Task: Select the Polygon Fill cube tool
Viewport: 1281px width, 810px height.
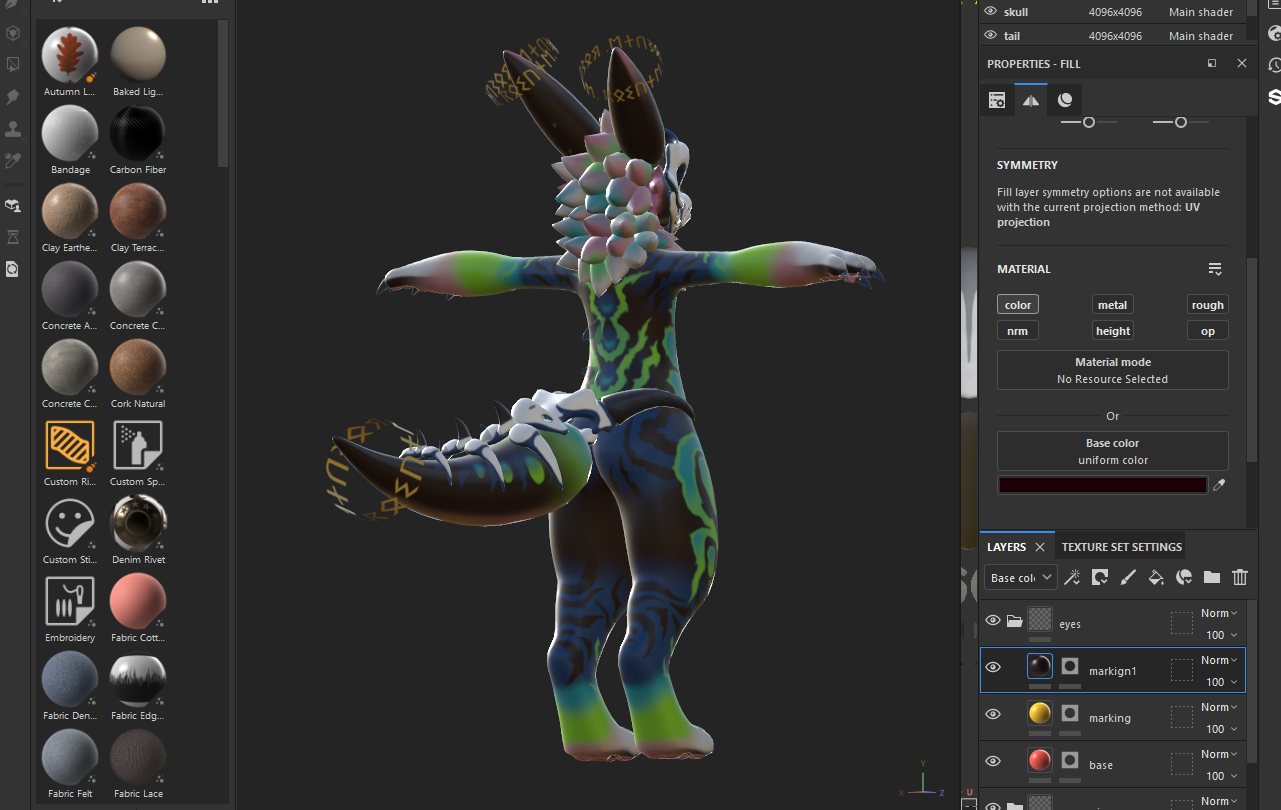Action: click(x=13, y=33)
